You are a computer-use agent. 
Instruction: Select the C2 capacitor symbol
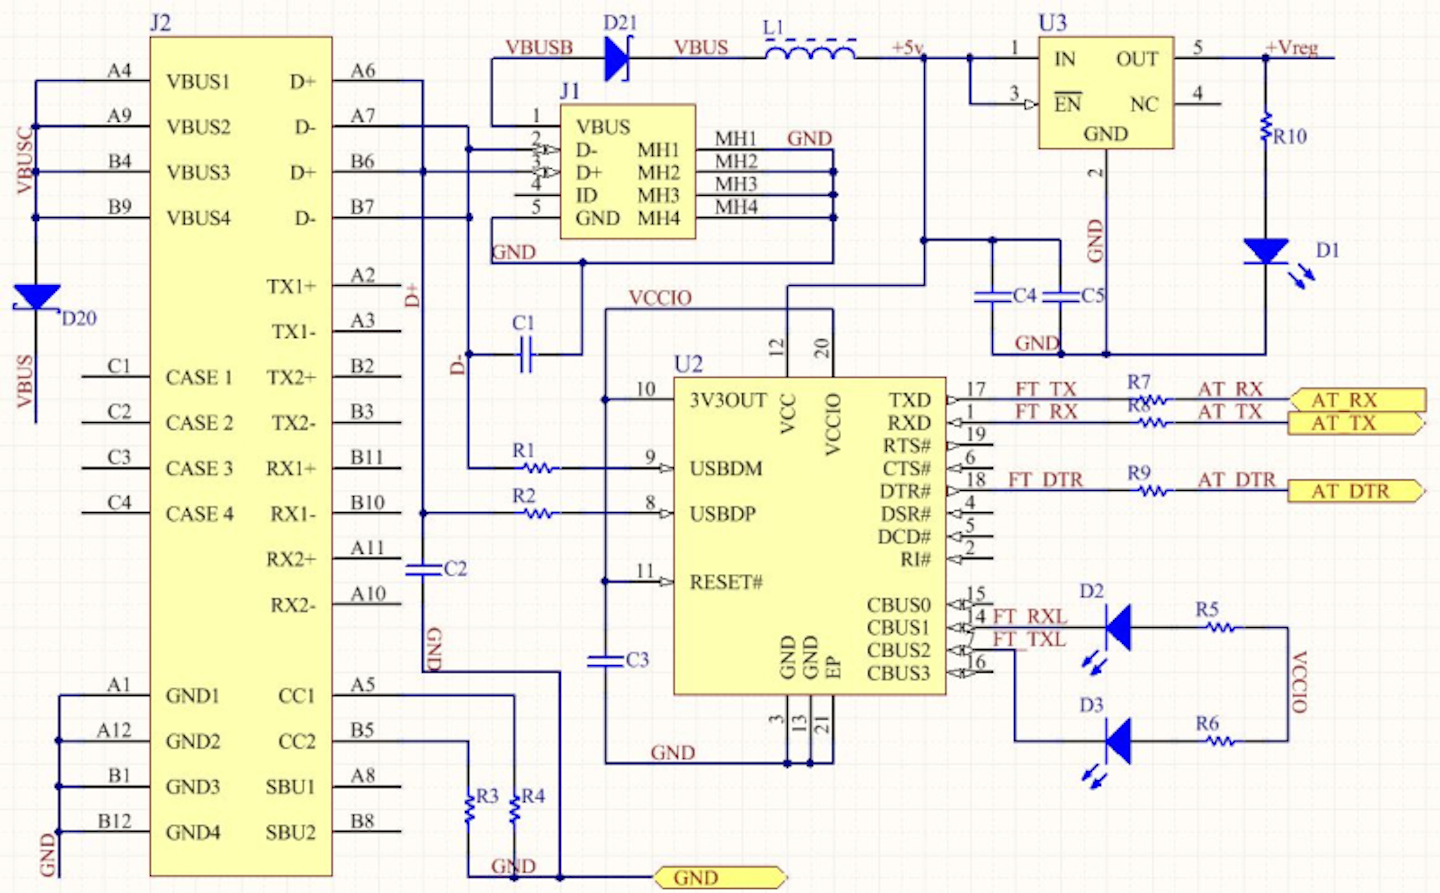click(423, 569)
